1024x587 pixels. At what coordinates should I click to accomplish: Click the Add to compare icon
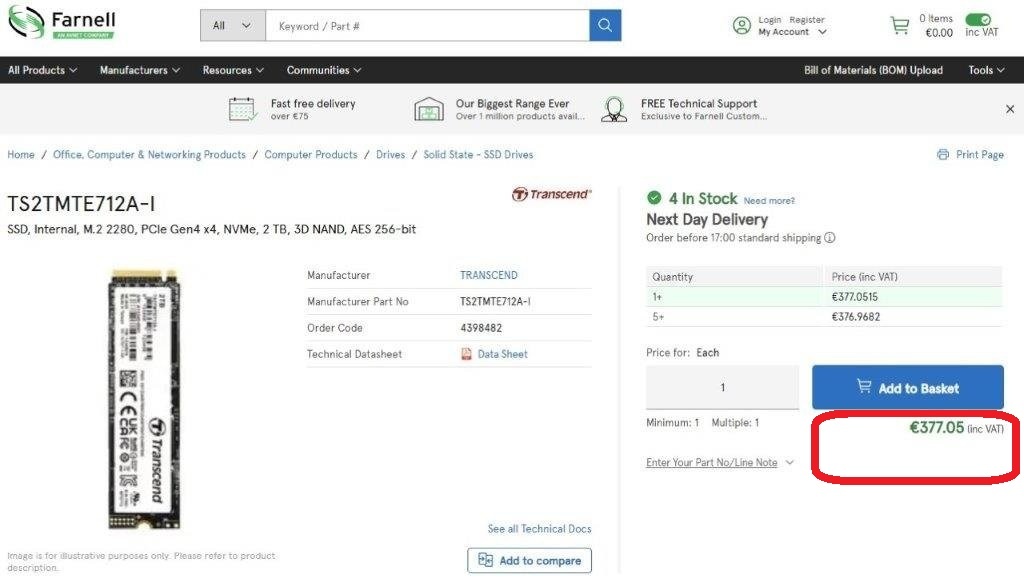pyautogui.click(x=485, y=560)
